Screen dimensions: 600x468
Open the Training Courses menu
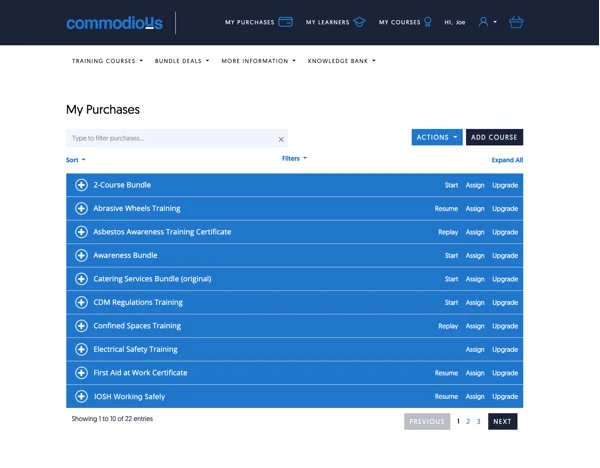[107, 61]
